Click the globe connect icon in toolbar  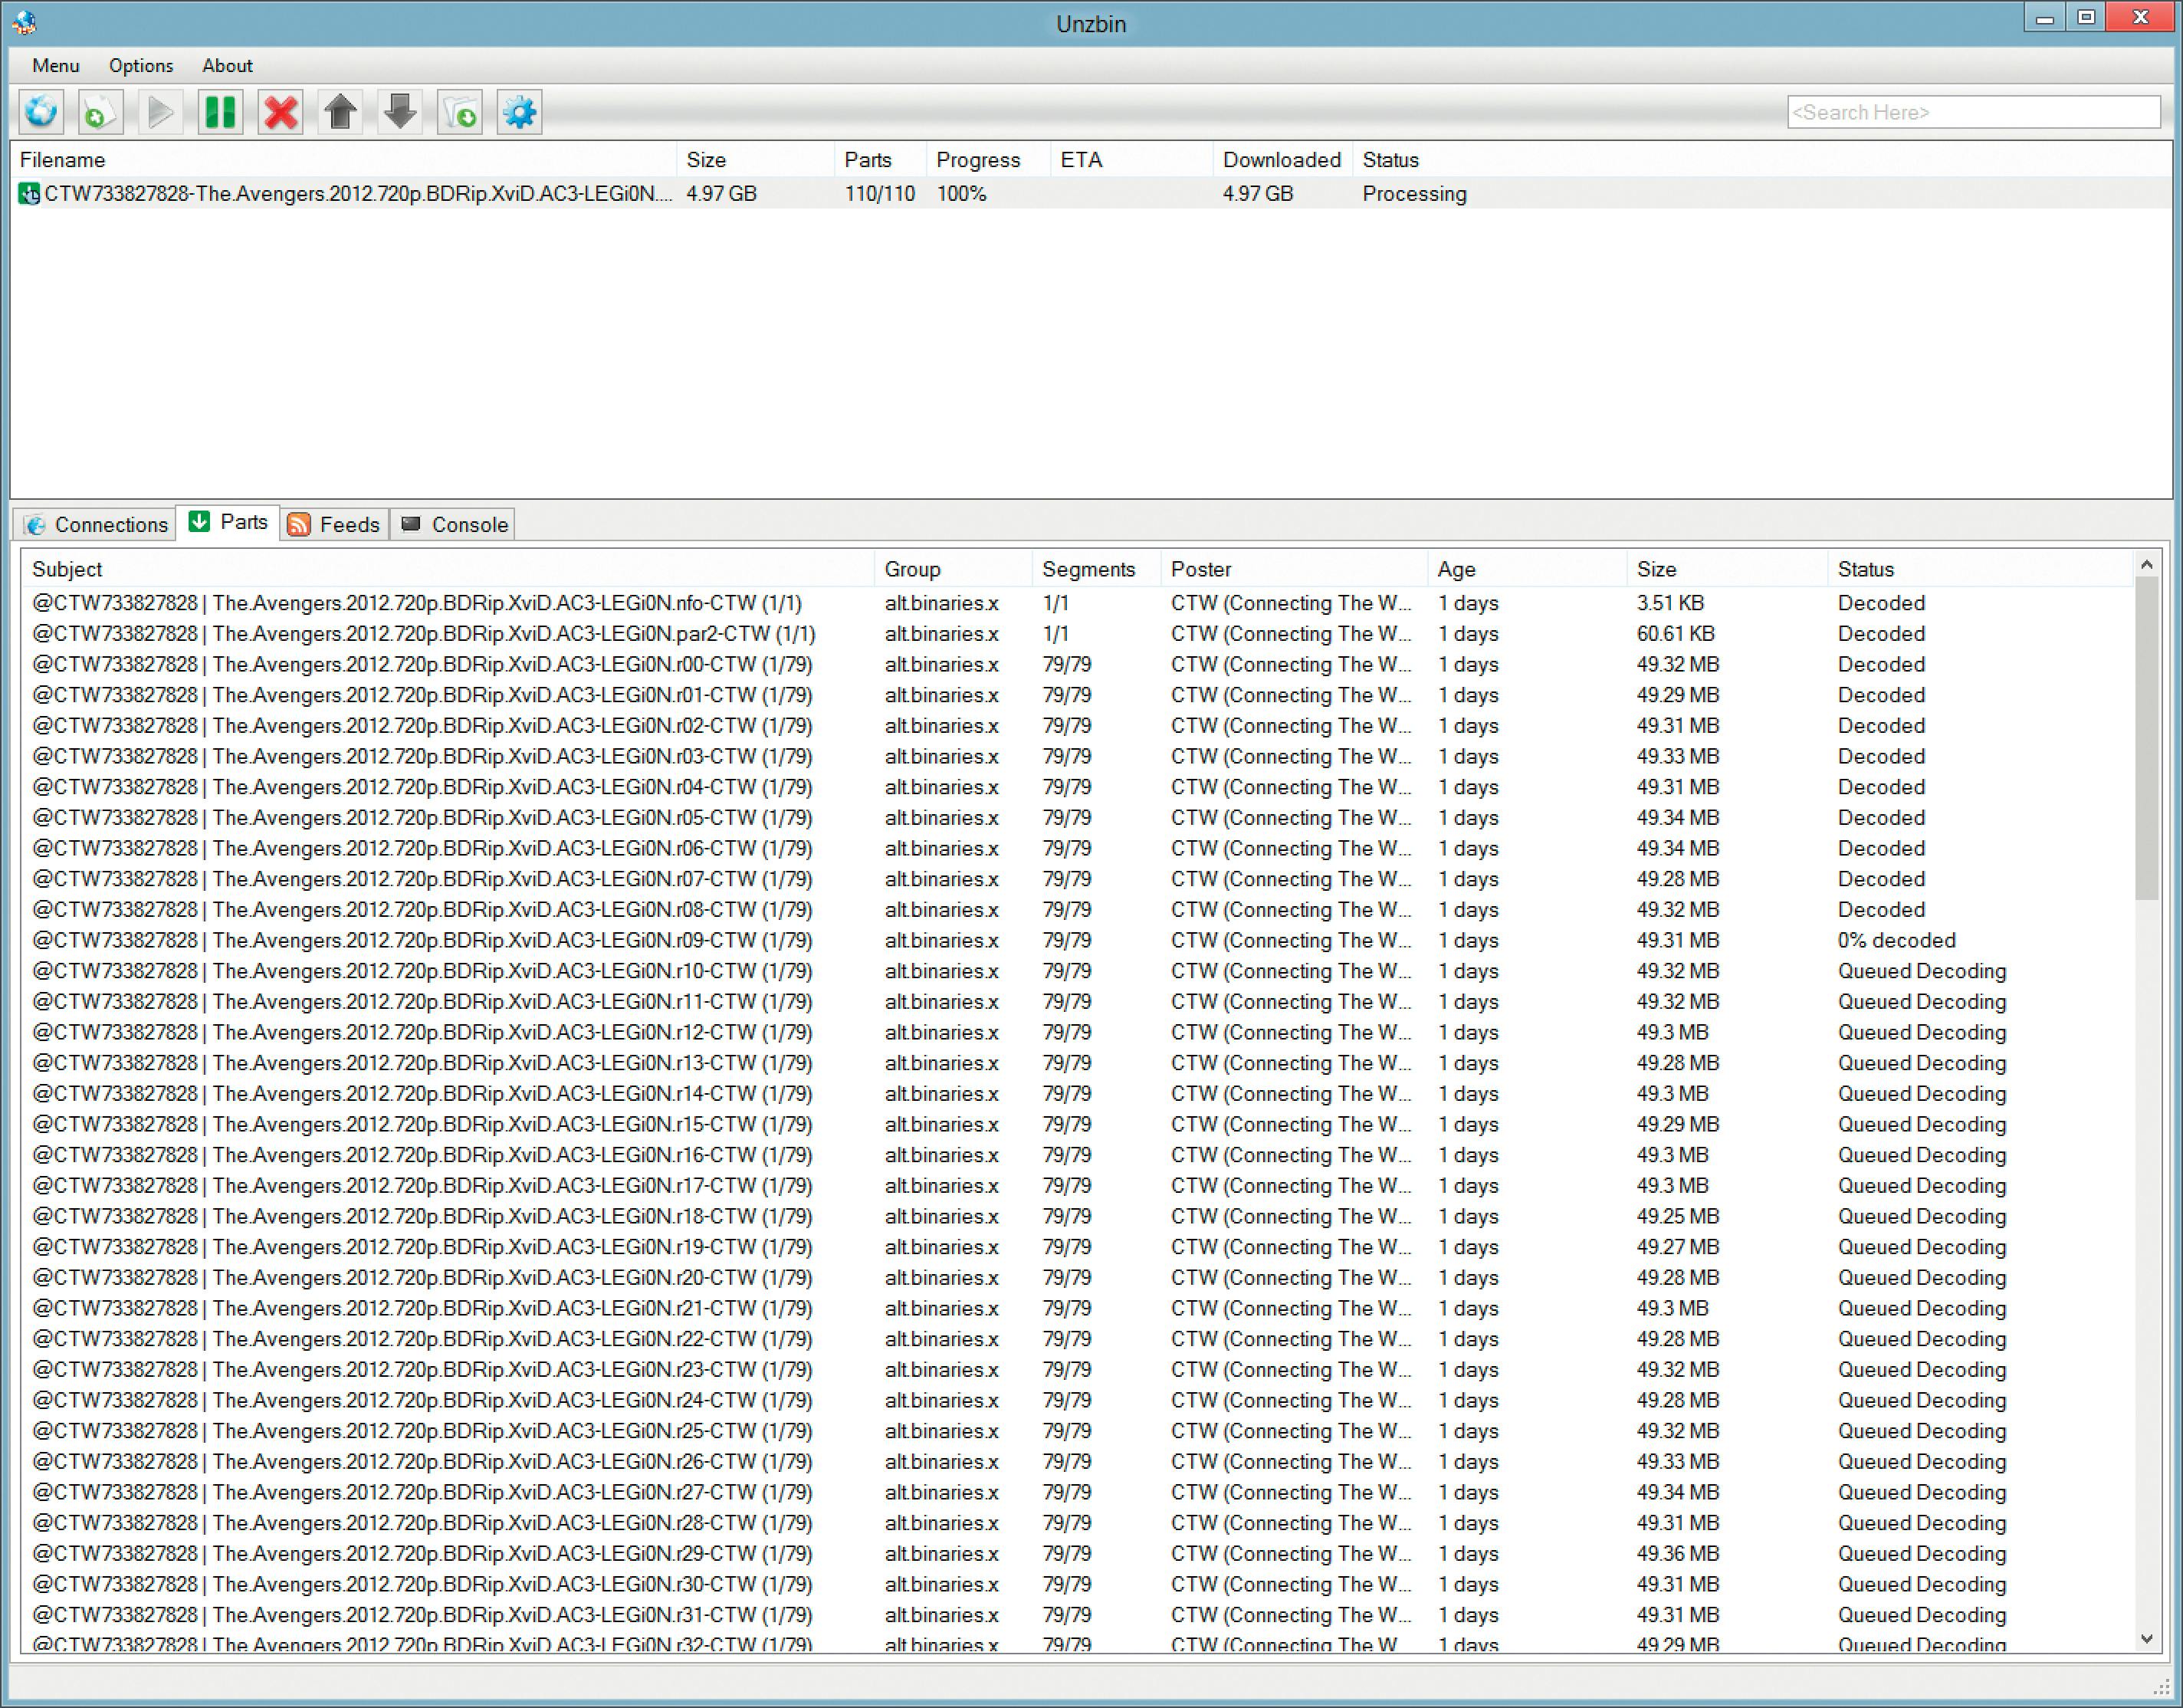tap(41, 112)
